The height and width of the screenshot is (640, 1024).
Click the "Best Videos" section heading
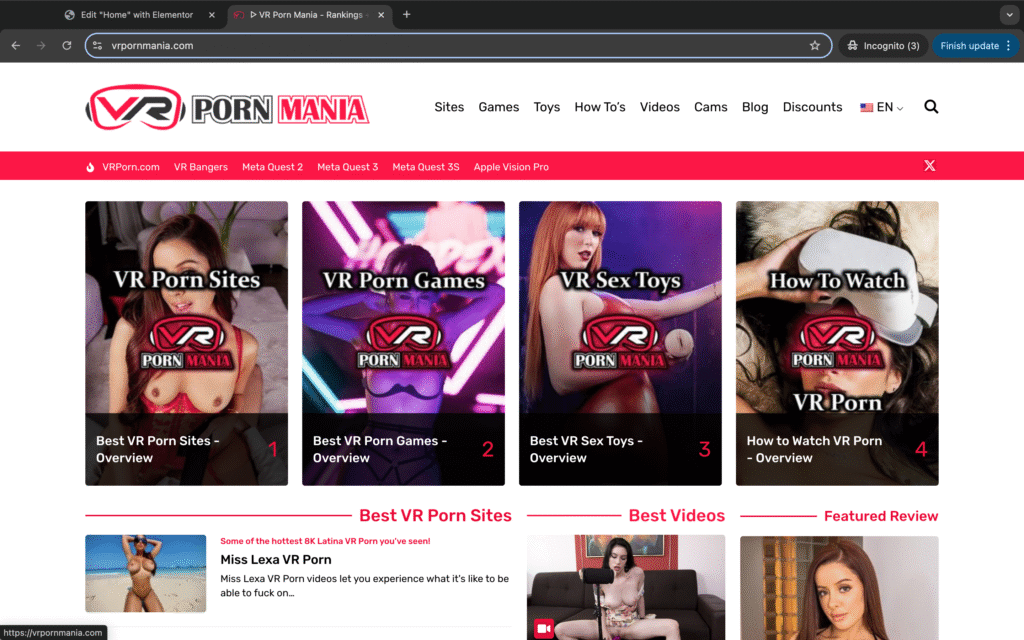click(677, 516)
